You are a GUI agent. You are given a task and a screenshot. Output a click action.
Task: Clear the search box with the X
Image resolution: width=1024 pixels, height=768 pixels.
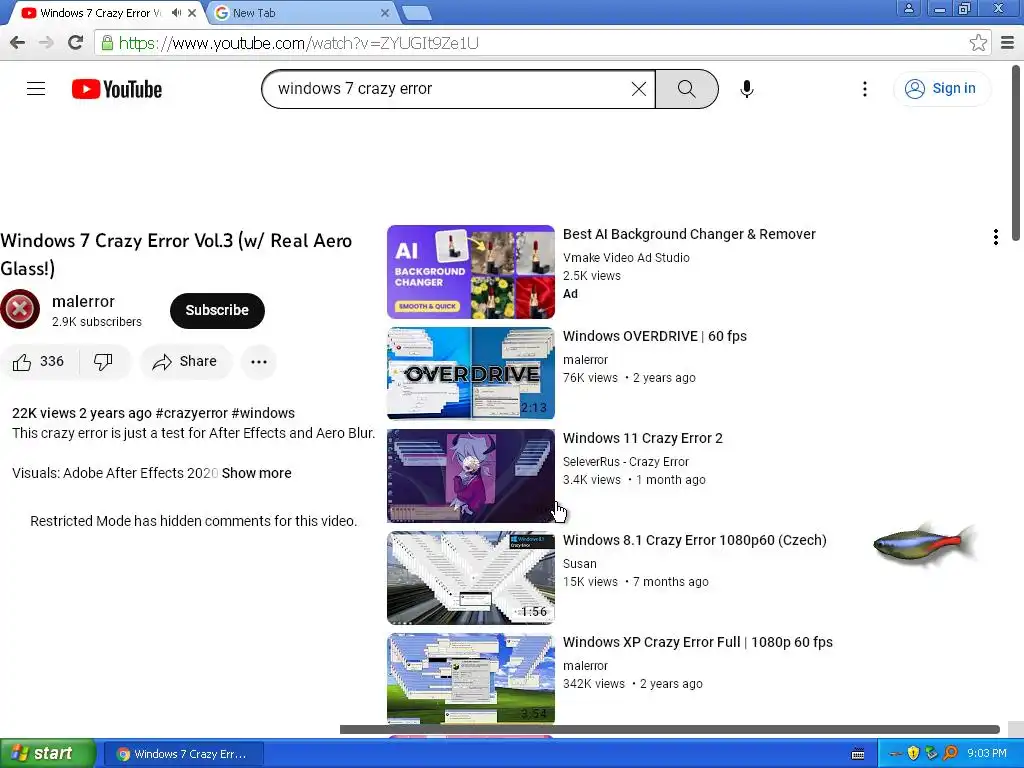point(639,89)
